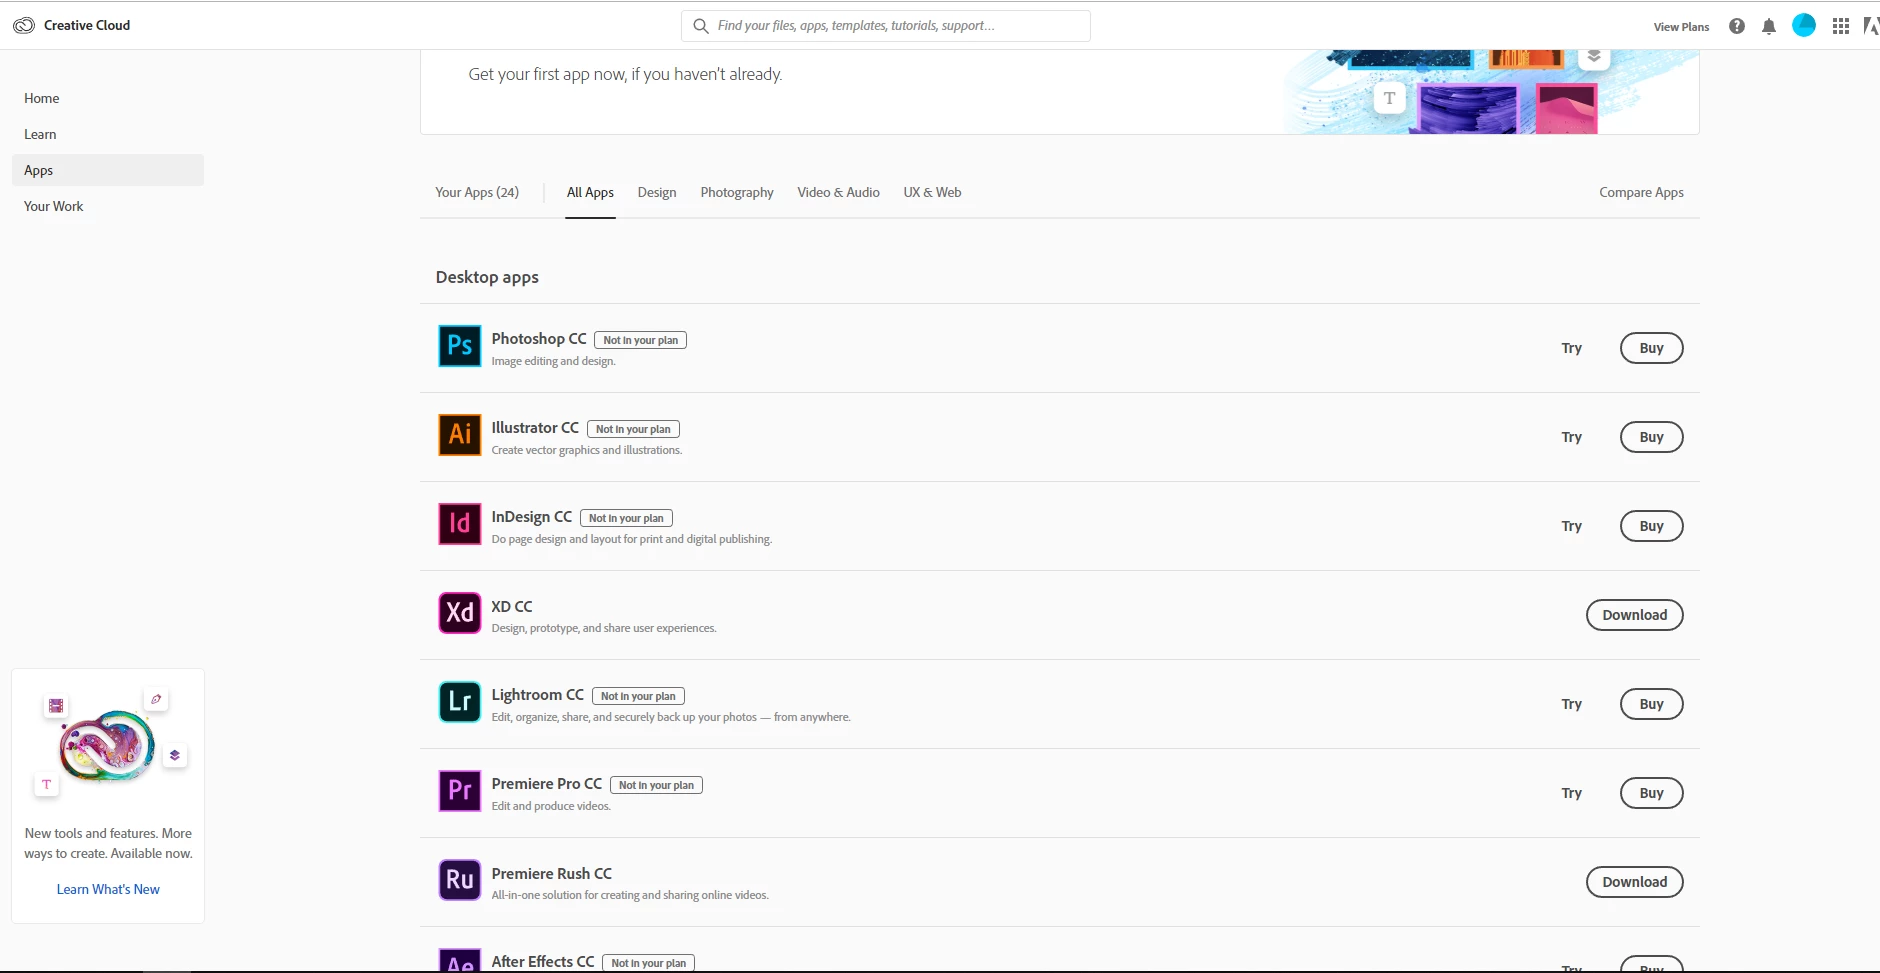Click Try for Premiere Pro CC
The image size is (1880, 973).
(1572, 793)
